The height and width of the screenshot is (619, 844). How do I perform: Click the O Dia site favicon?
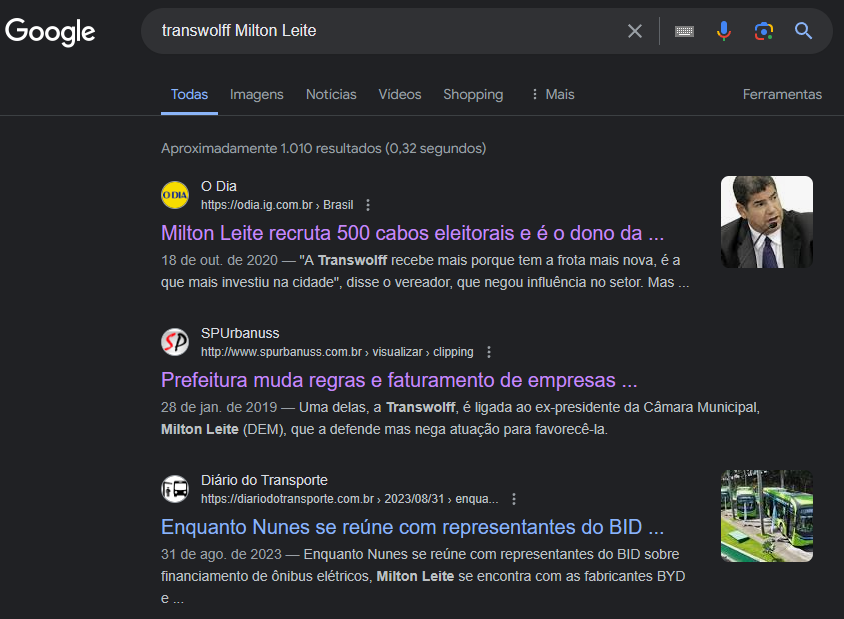point(175,195)
